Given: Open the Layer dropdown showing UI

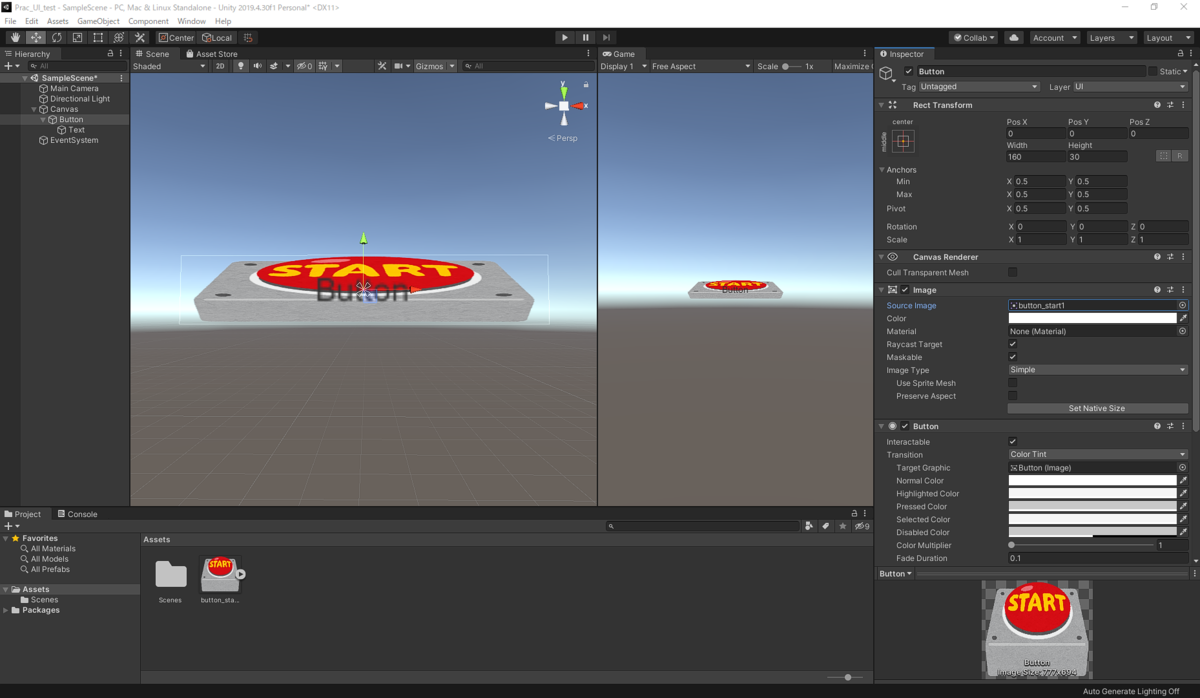Looking at the screenshot, I should pyautogui.click(x=1130, y=87).
